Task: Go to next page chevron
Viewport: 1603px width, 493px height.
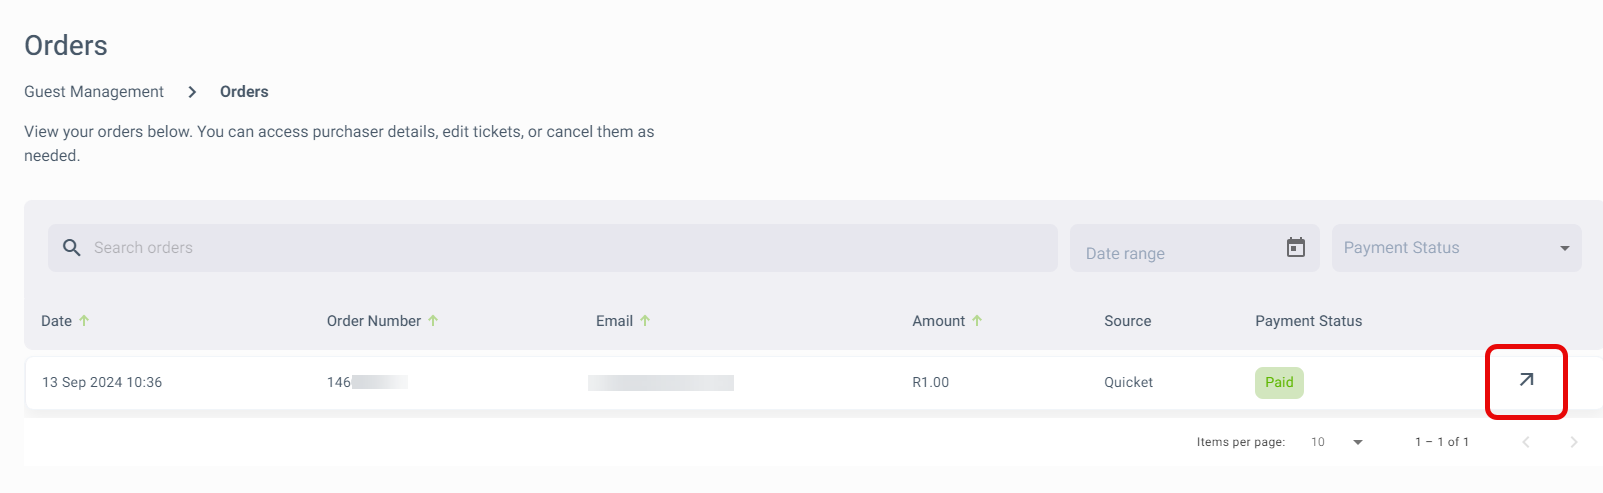Action: [1573, 442]
